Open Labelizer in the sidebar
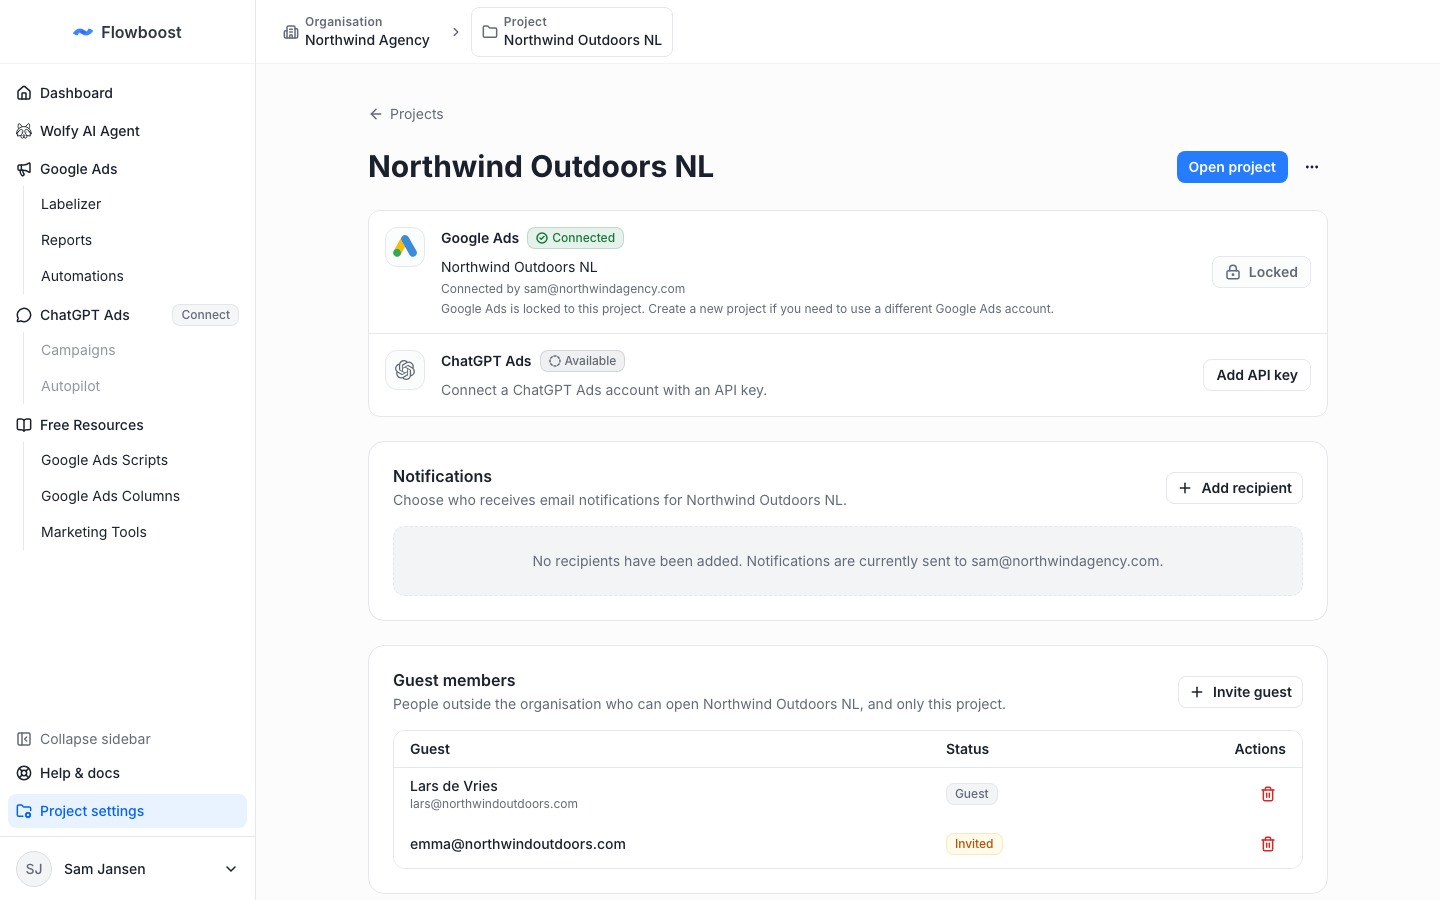1440x900 pixels. pos(71,204)
